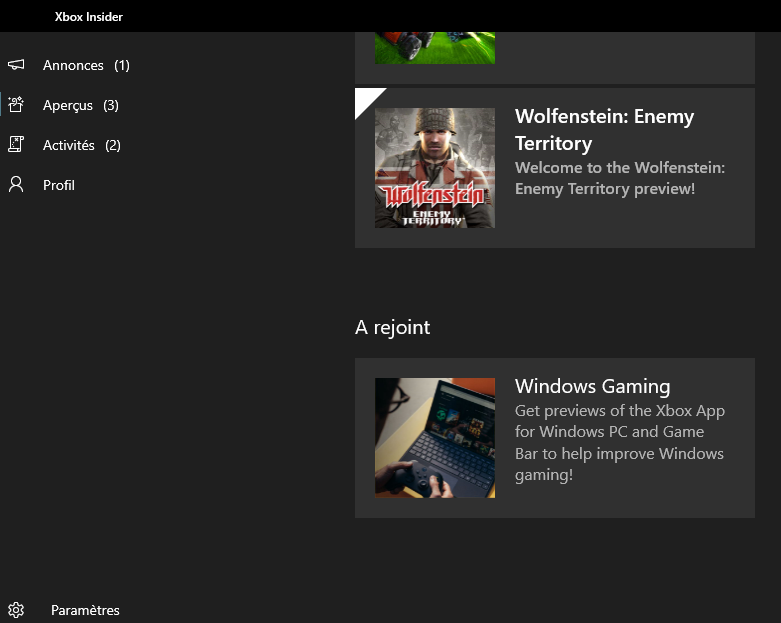The width and height of the screenshot is (781, 623).
Task: Click the Aperçus sparkle box icon
Action: (x=16, y=105)
